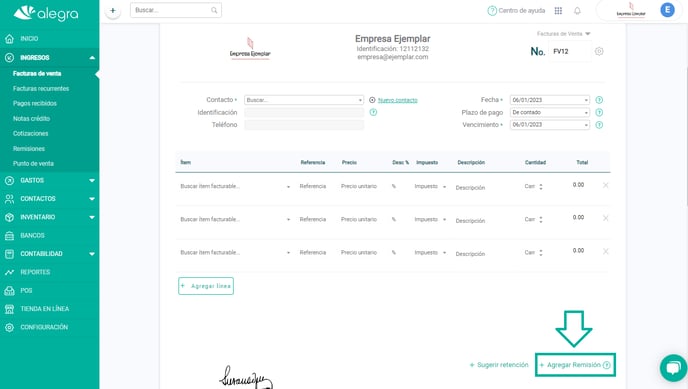Open Centro de ayuda help link
The image size is (688, 389).
[516, 11]
